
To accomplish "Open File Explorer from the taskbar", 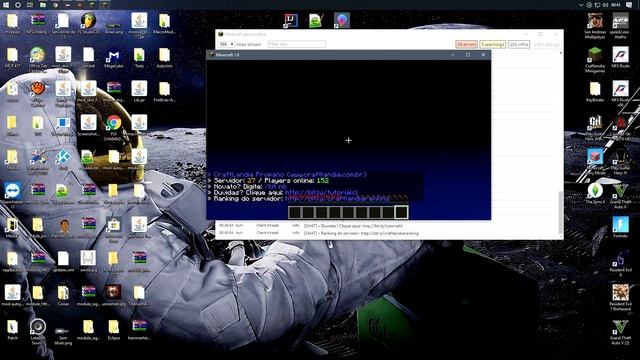I will pos(42,5).
